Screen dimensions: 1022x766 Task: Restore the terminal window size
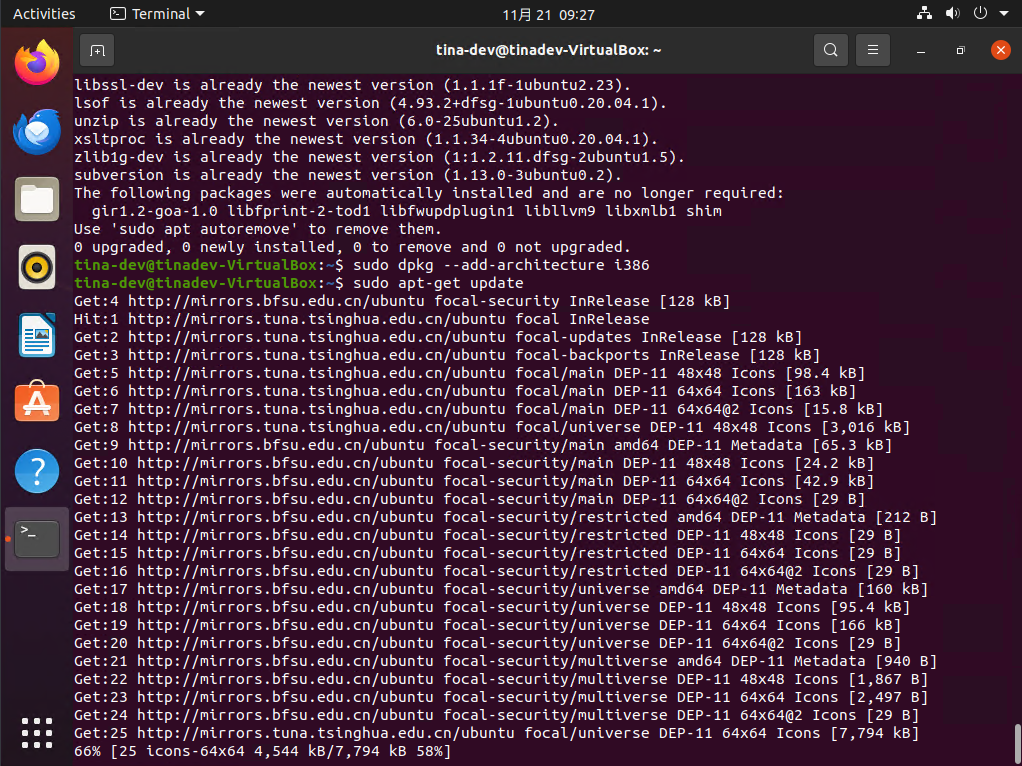(960, 50)
